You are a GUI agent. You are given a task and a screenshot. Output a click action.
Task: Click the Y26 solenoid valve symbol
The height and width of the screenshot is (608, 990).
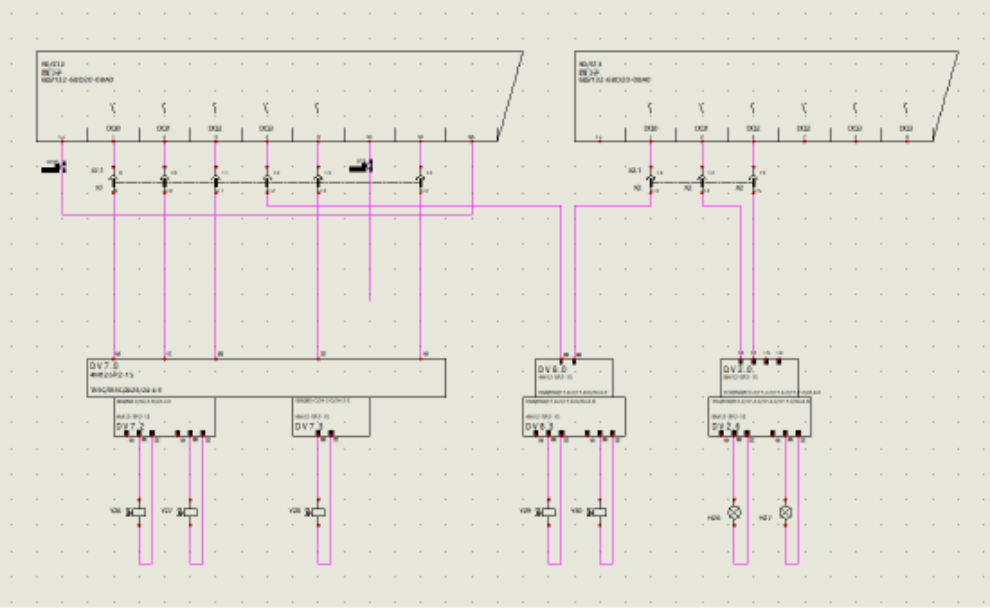pyautogui.click(x=139, y=512)
